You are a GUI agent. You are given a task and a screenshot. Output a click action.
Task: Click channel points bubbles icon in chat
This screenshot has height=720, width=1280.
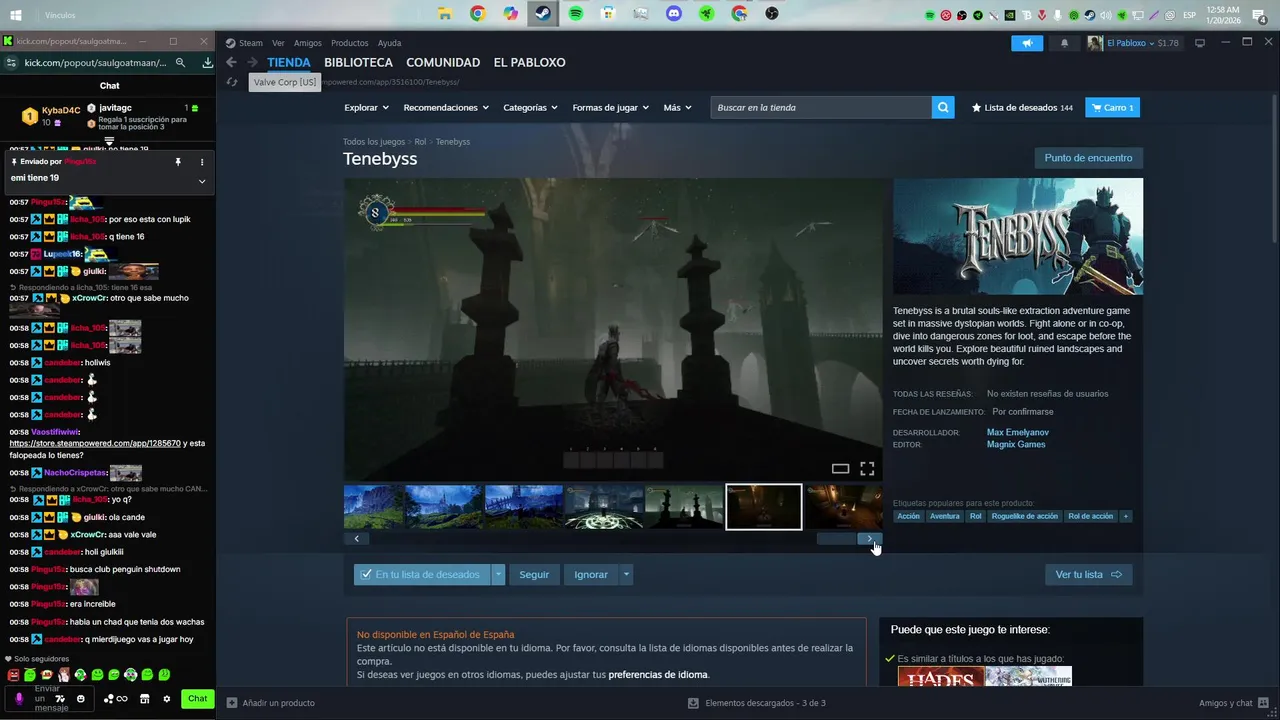click(108, 699)
